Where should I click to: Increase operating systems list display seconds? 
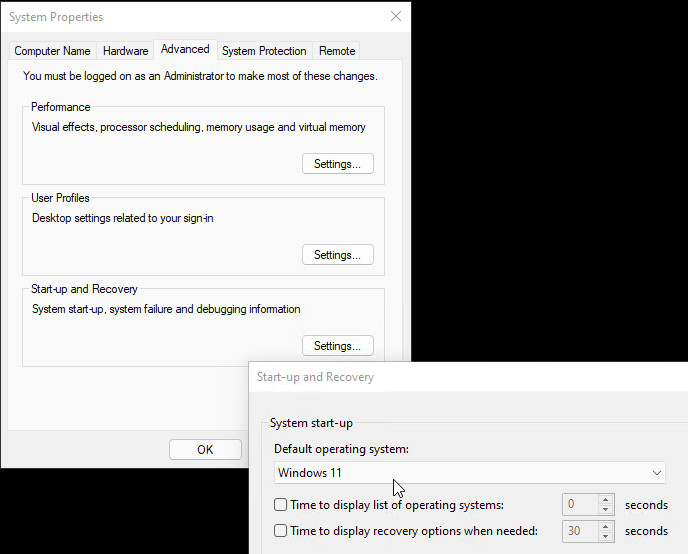[x=605, y=500]
